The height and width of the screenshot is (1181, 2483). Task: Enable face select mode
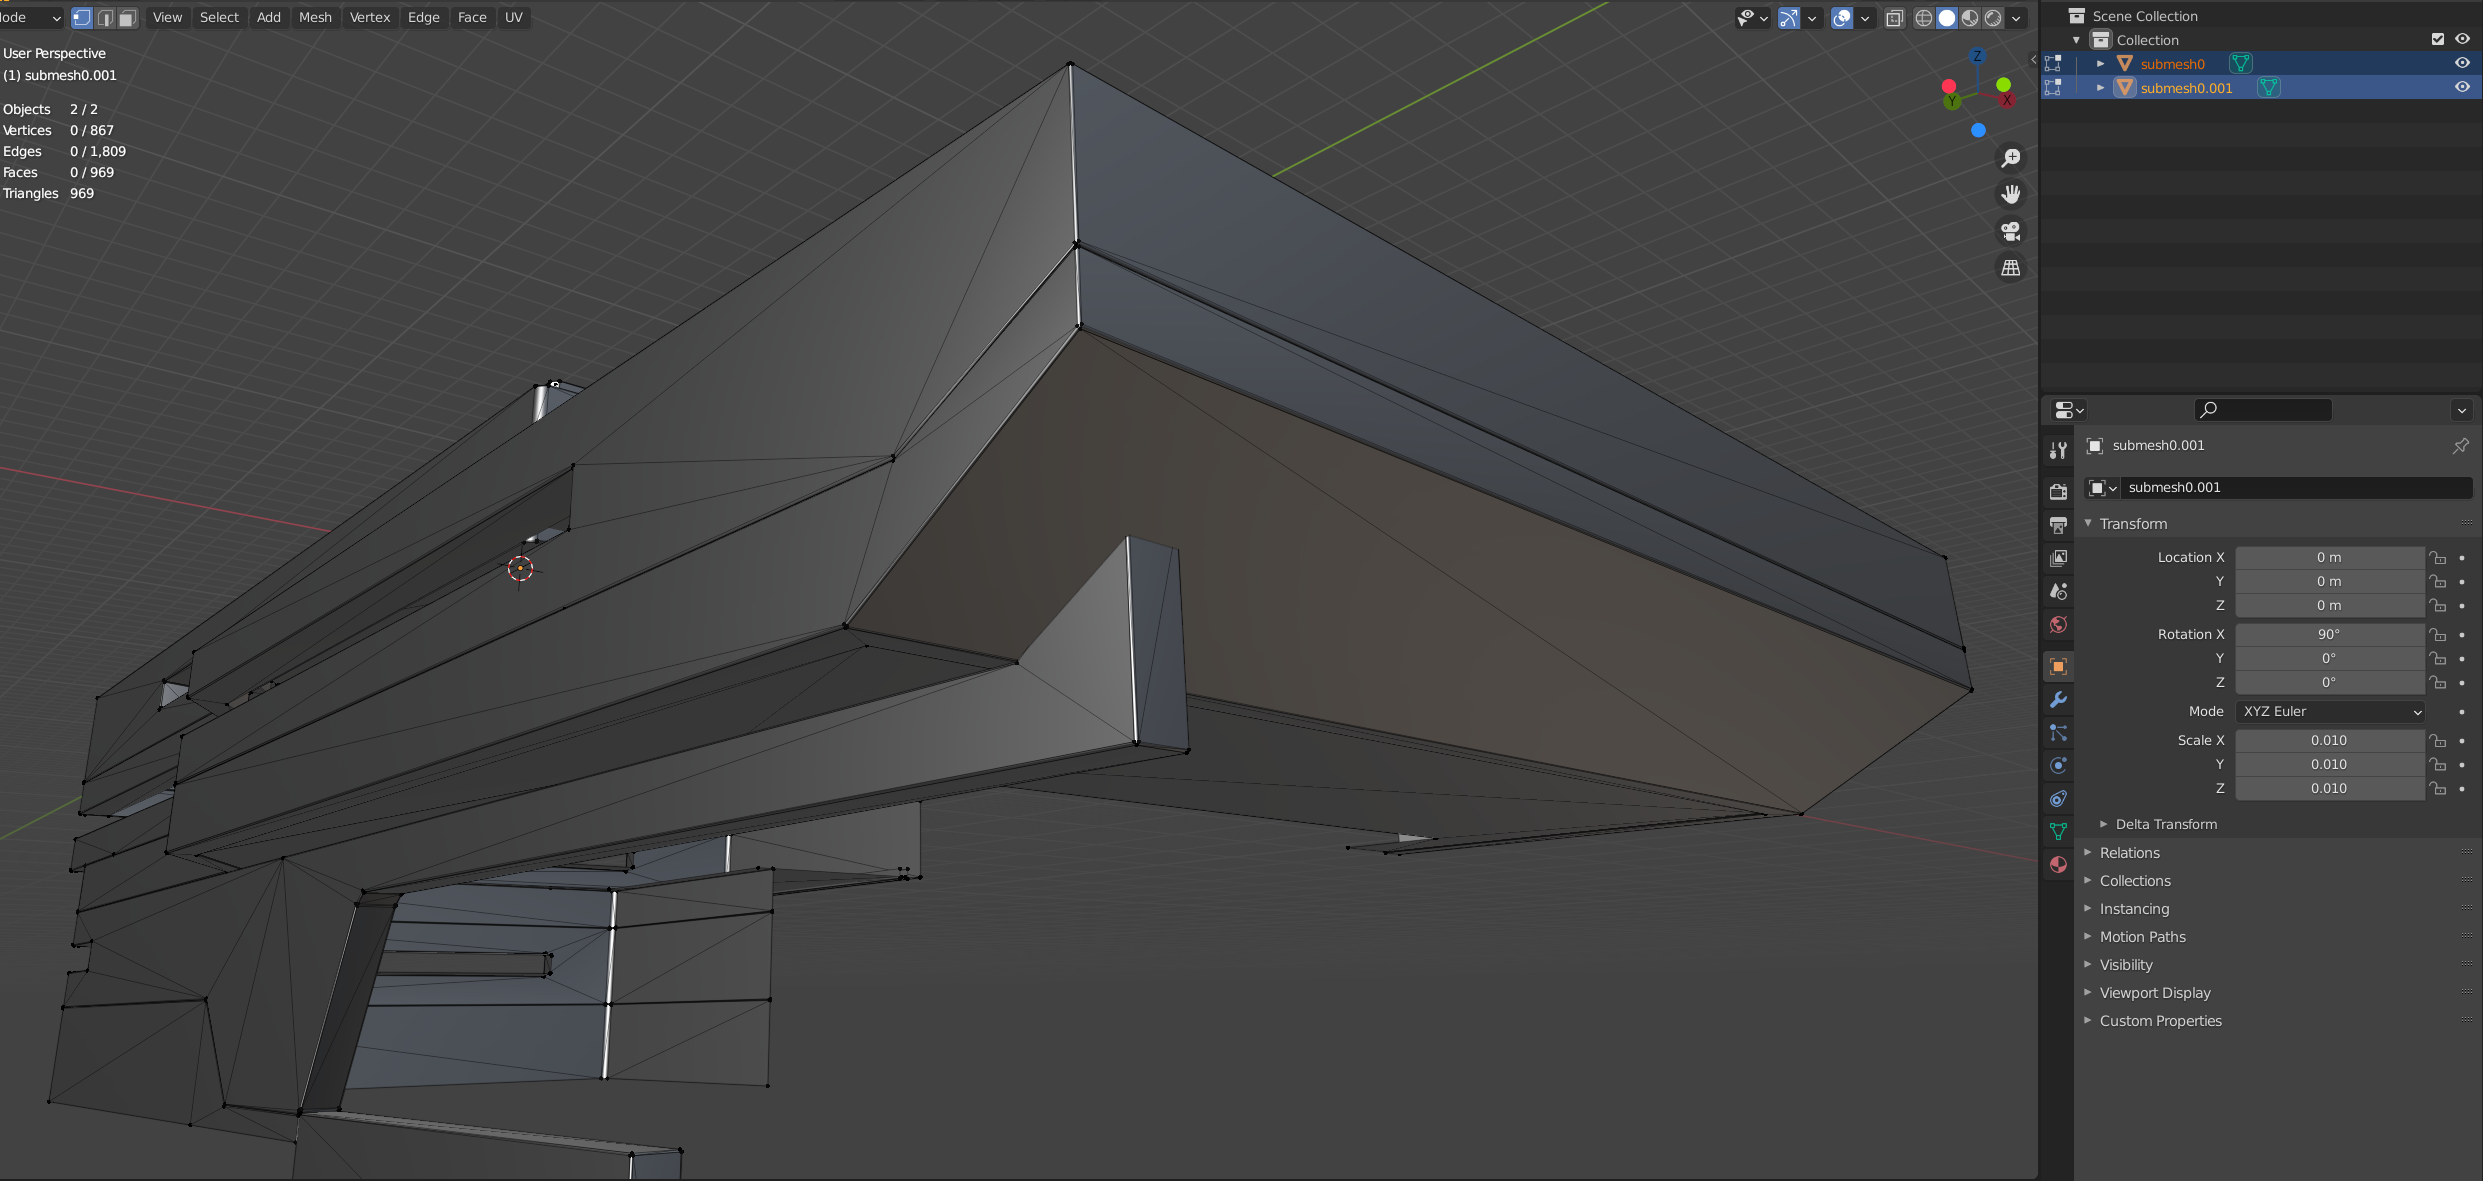[x=128, y=18]
